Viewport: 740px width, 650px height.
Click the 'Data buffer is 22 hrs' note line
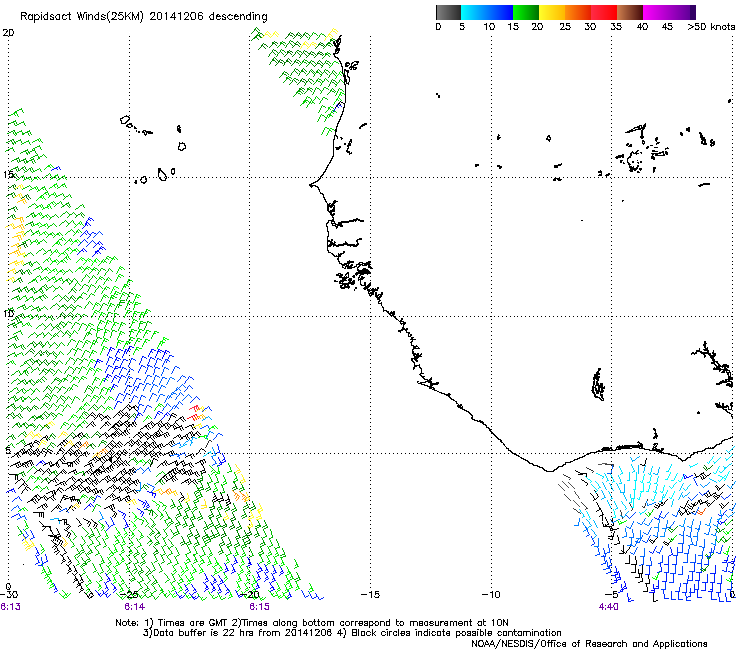(x=352, y=633)
